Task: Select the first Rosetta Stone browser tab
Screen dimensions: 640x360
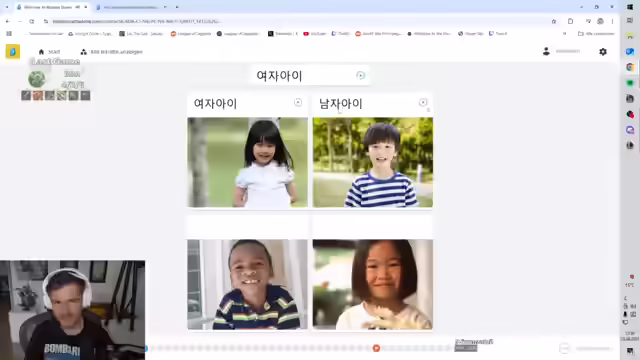Action: coord(51,7)
